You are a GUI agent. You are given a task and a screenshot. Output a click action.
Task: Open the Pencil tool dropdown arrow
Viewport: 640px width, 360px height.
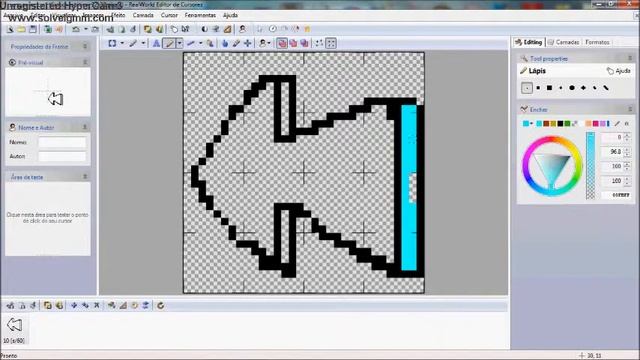coord(179,43)
